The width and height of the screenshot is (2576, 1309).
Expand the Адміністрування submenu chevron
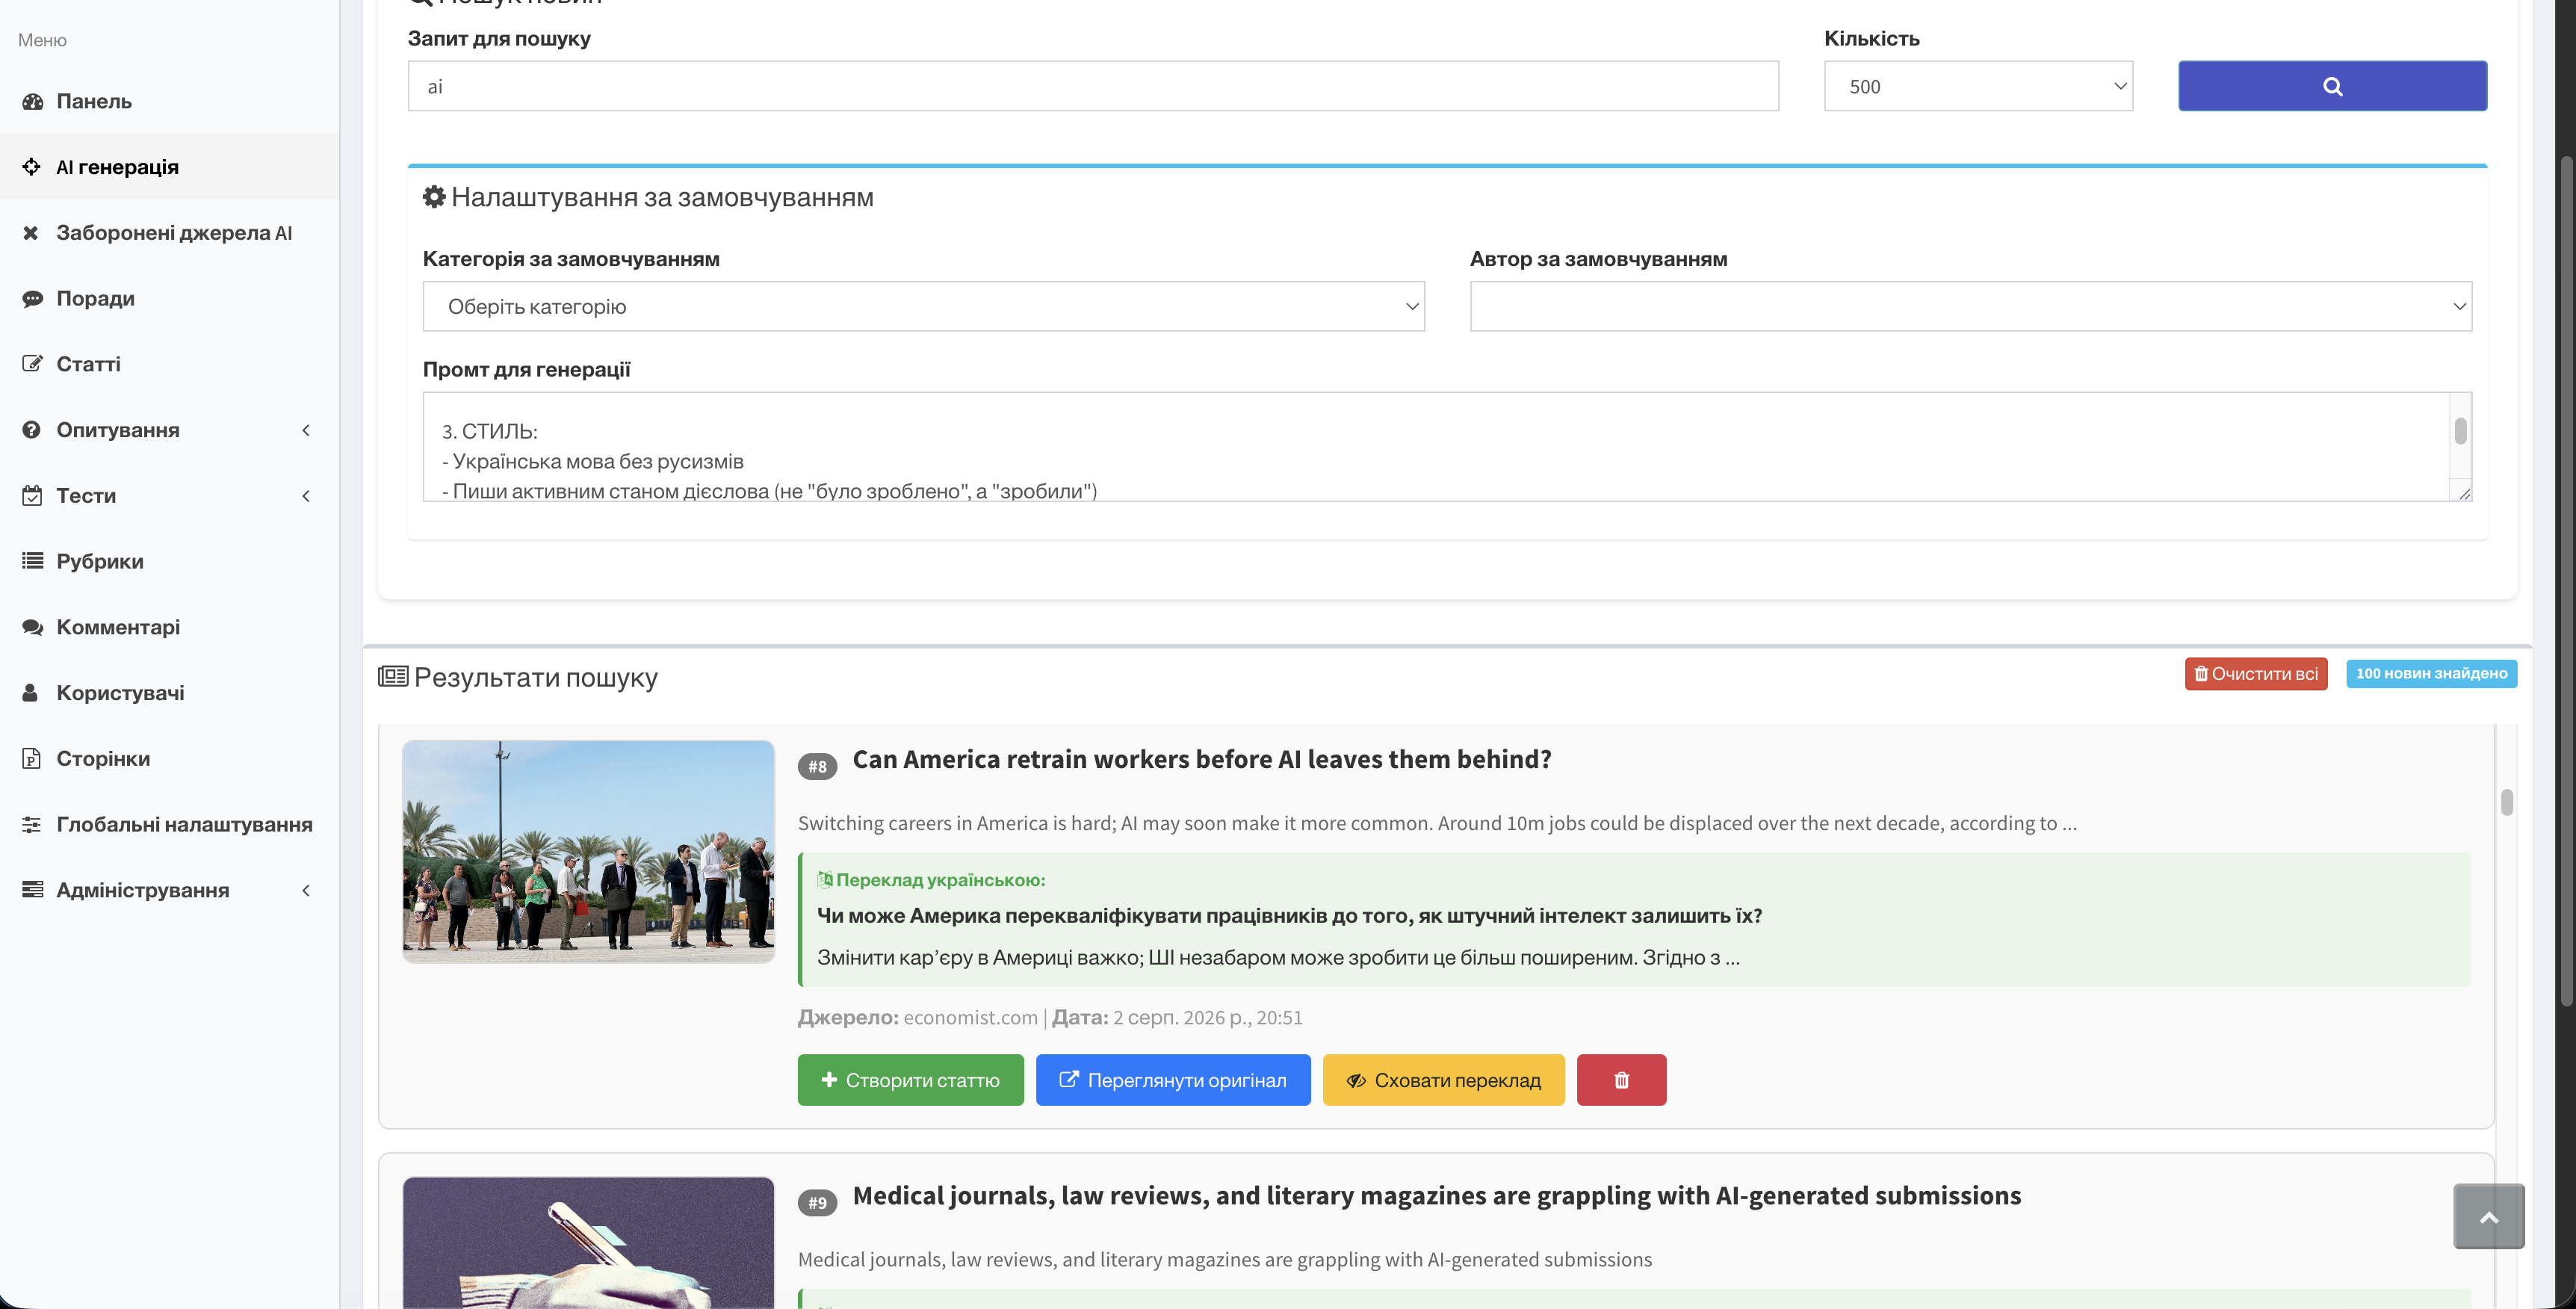click(x=306, y=890)
